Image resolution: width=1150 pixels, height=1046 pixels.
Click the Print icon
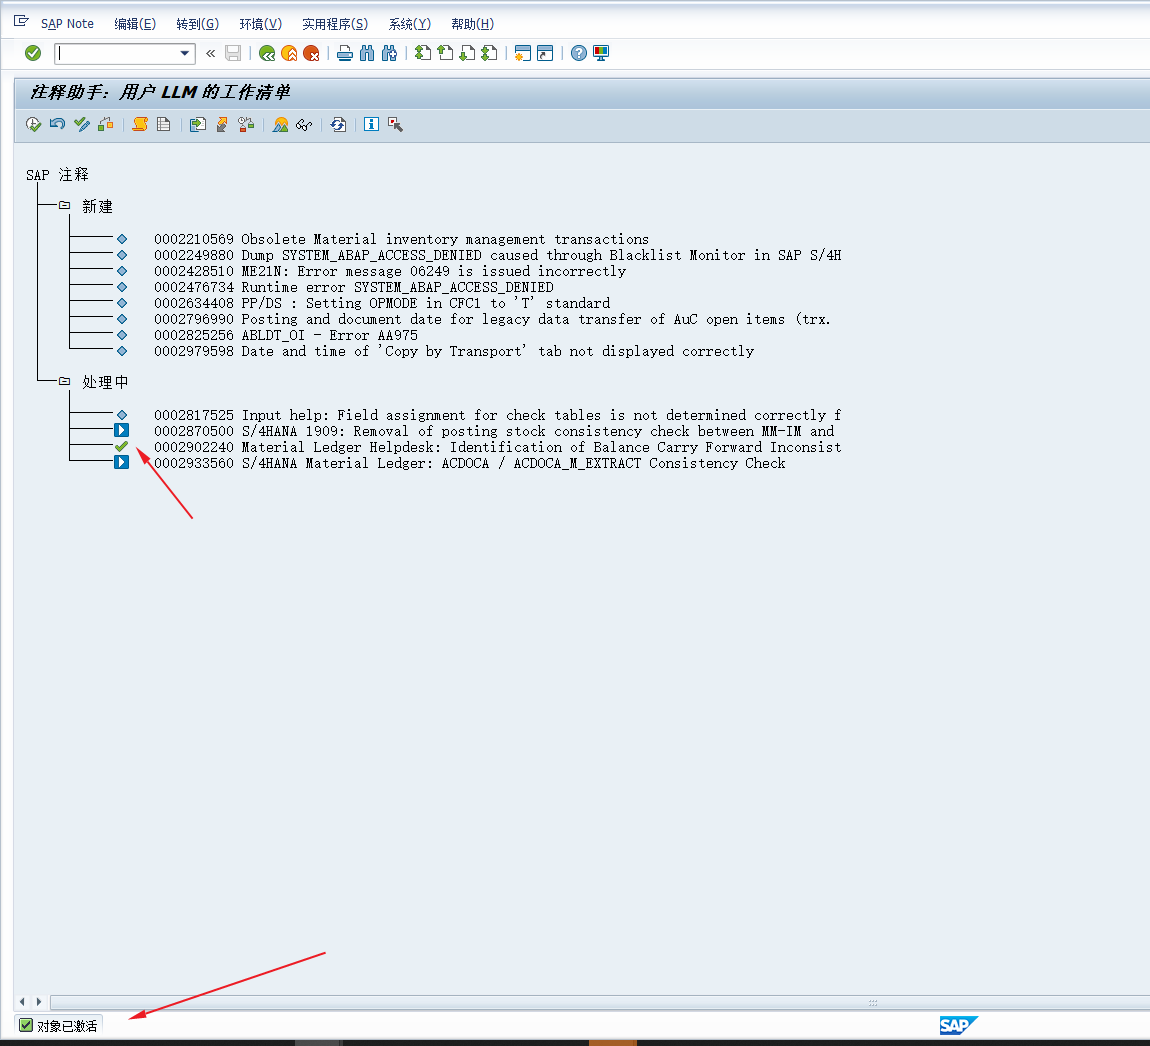pyautogui.click(x=345, y=53)
